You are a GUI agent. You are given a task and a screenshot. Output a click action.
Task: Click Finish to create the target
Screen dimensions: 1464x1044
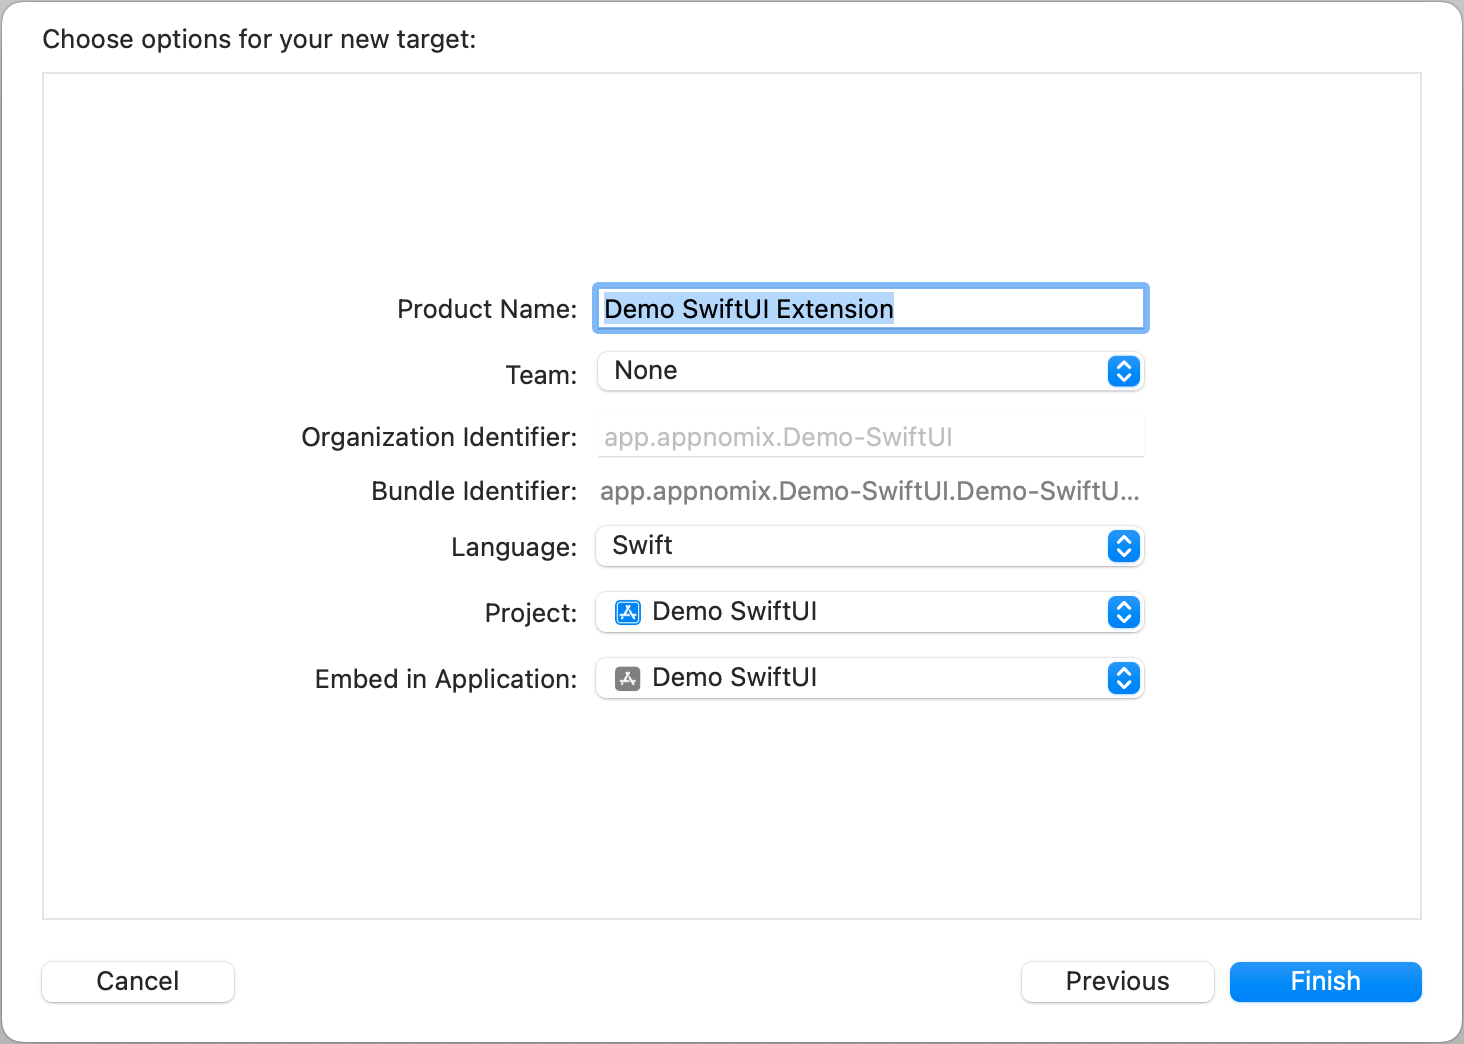click(1325, 981)
